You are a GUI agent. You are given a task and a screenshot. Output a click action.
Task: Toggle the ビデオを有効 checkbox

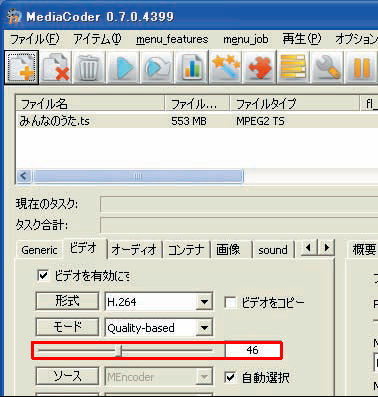43,276
